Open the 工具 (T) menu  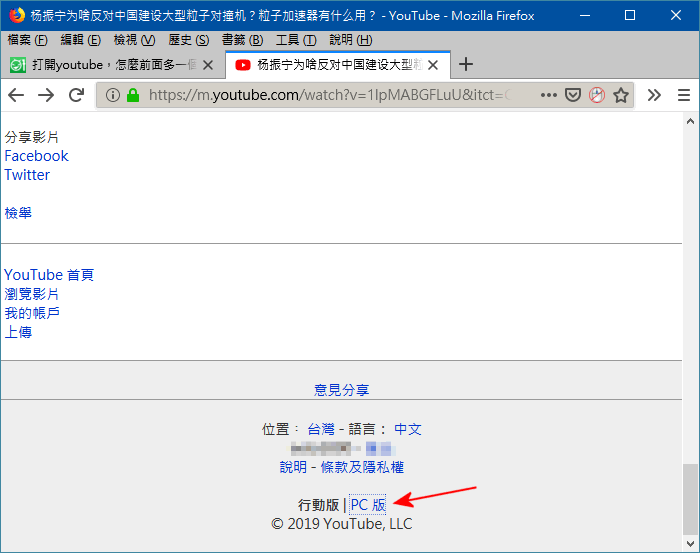pos(296,40)
